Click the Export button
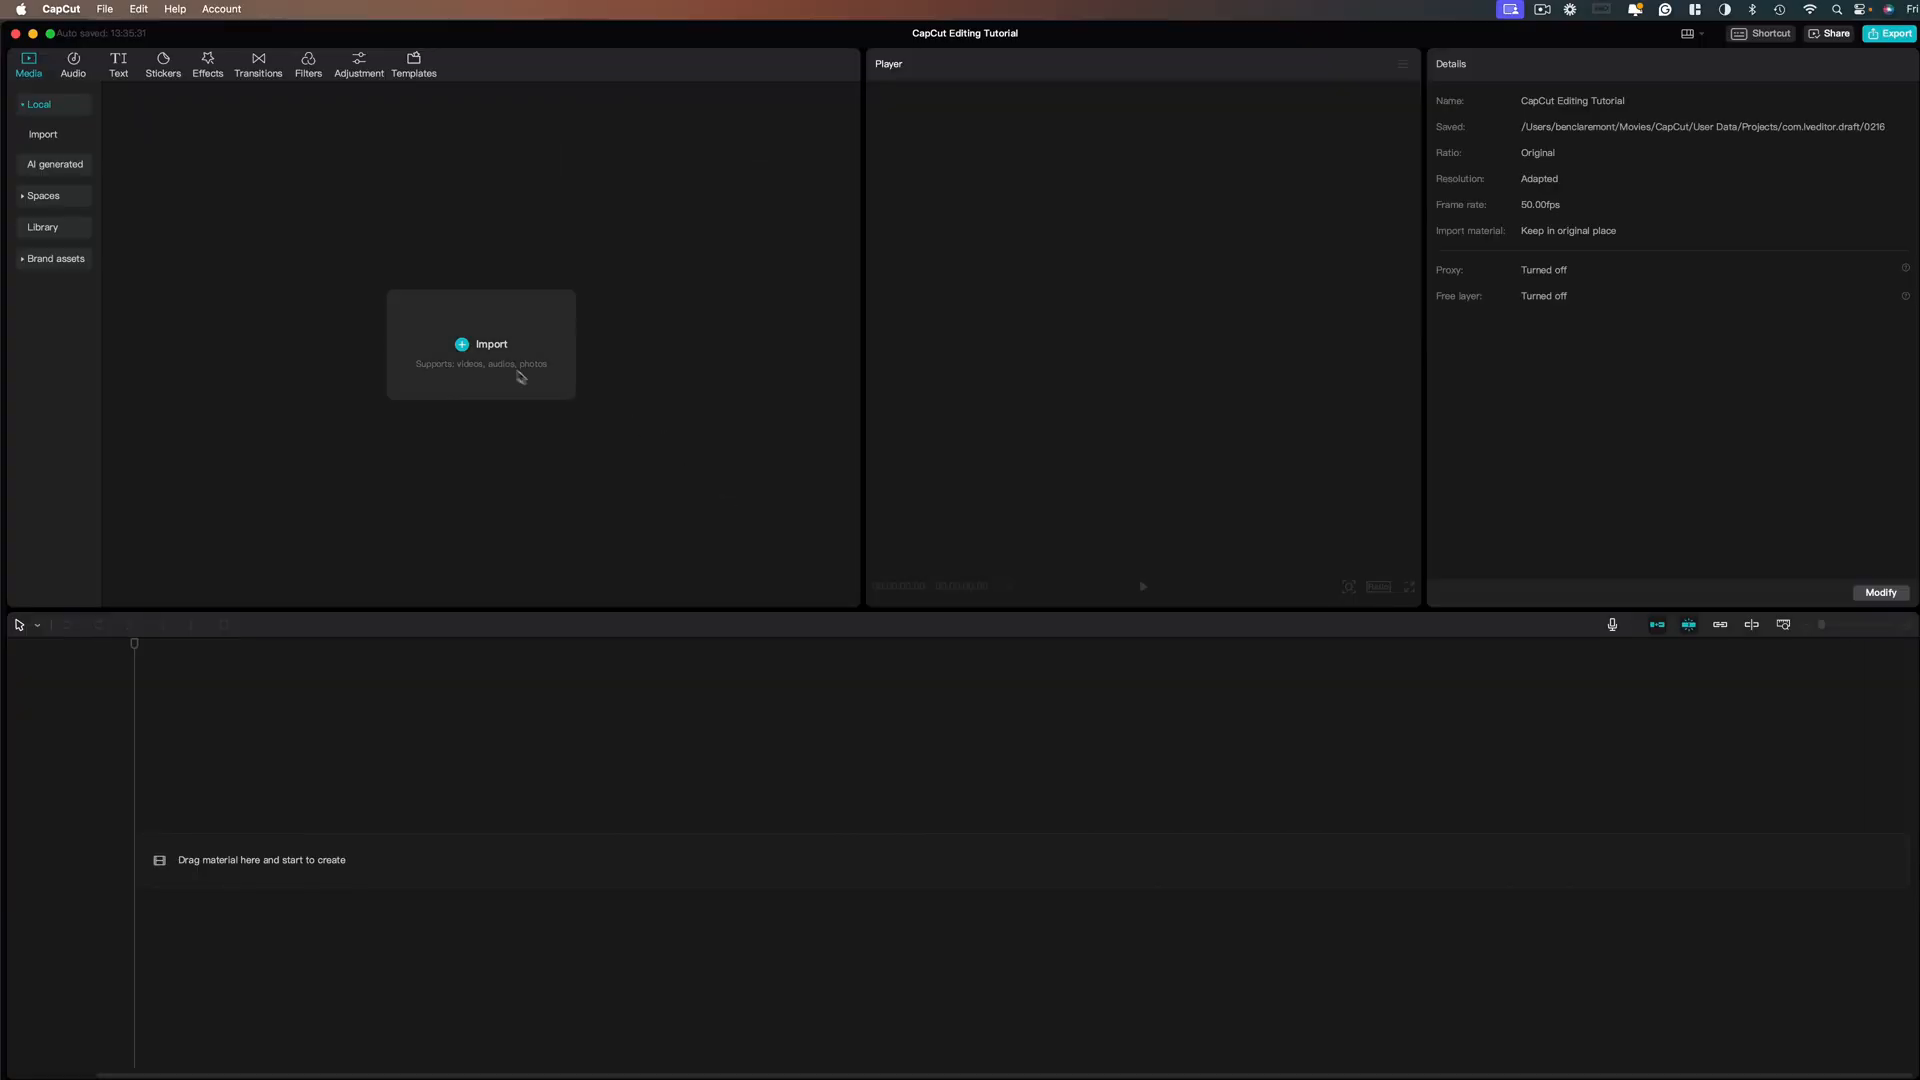Screen dimensions: 1920x1080 pos(1889,34)
